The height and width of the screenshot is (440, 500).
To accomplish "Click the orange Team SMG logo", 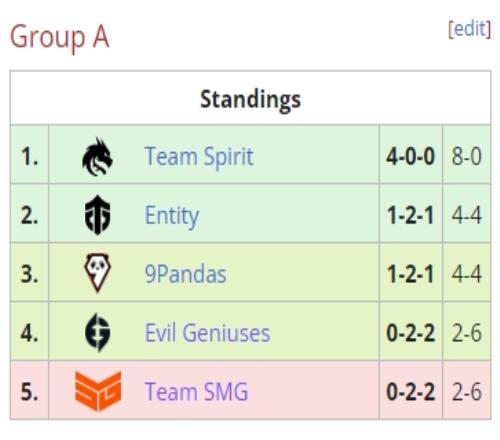I will (98, 391).
